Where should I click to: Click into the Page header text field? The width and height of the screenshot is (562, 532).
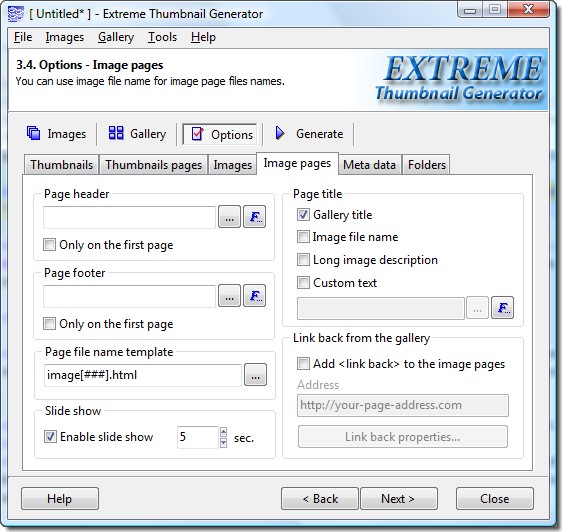click(129, 217)
